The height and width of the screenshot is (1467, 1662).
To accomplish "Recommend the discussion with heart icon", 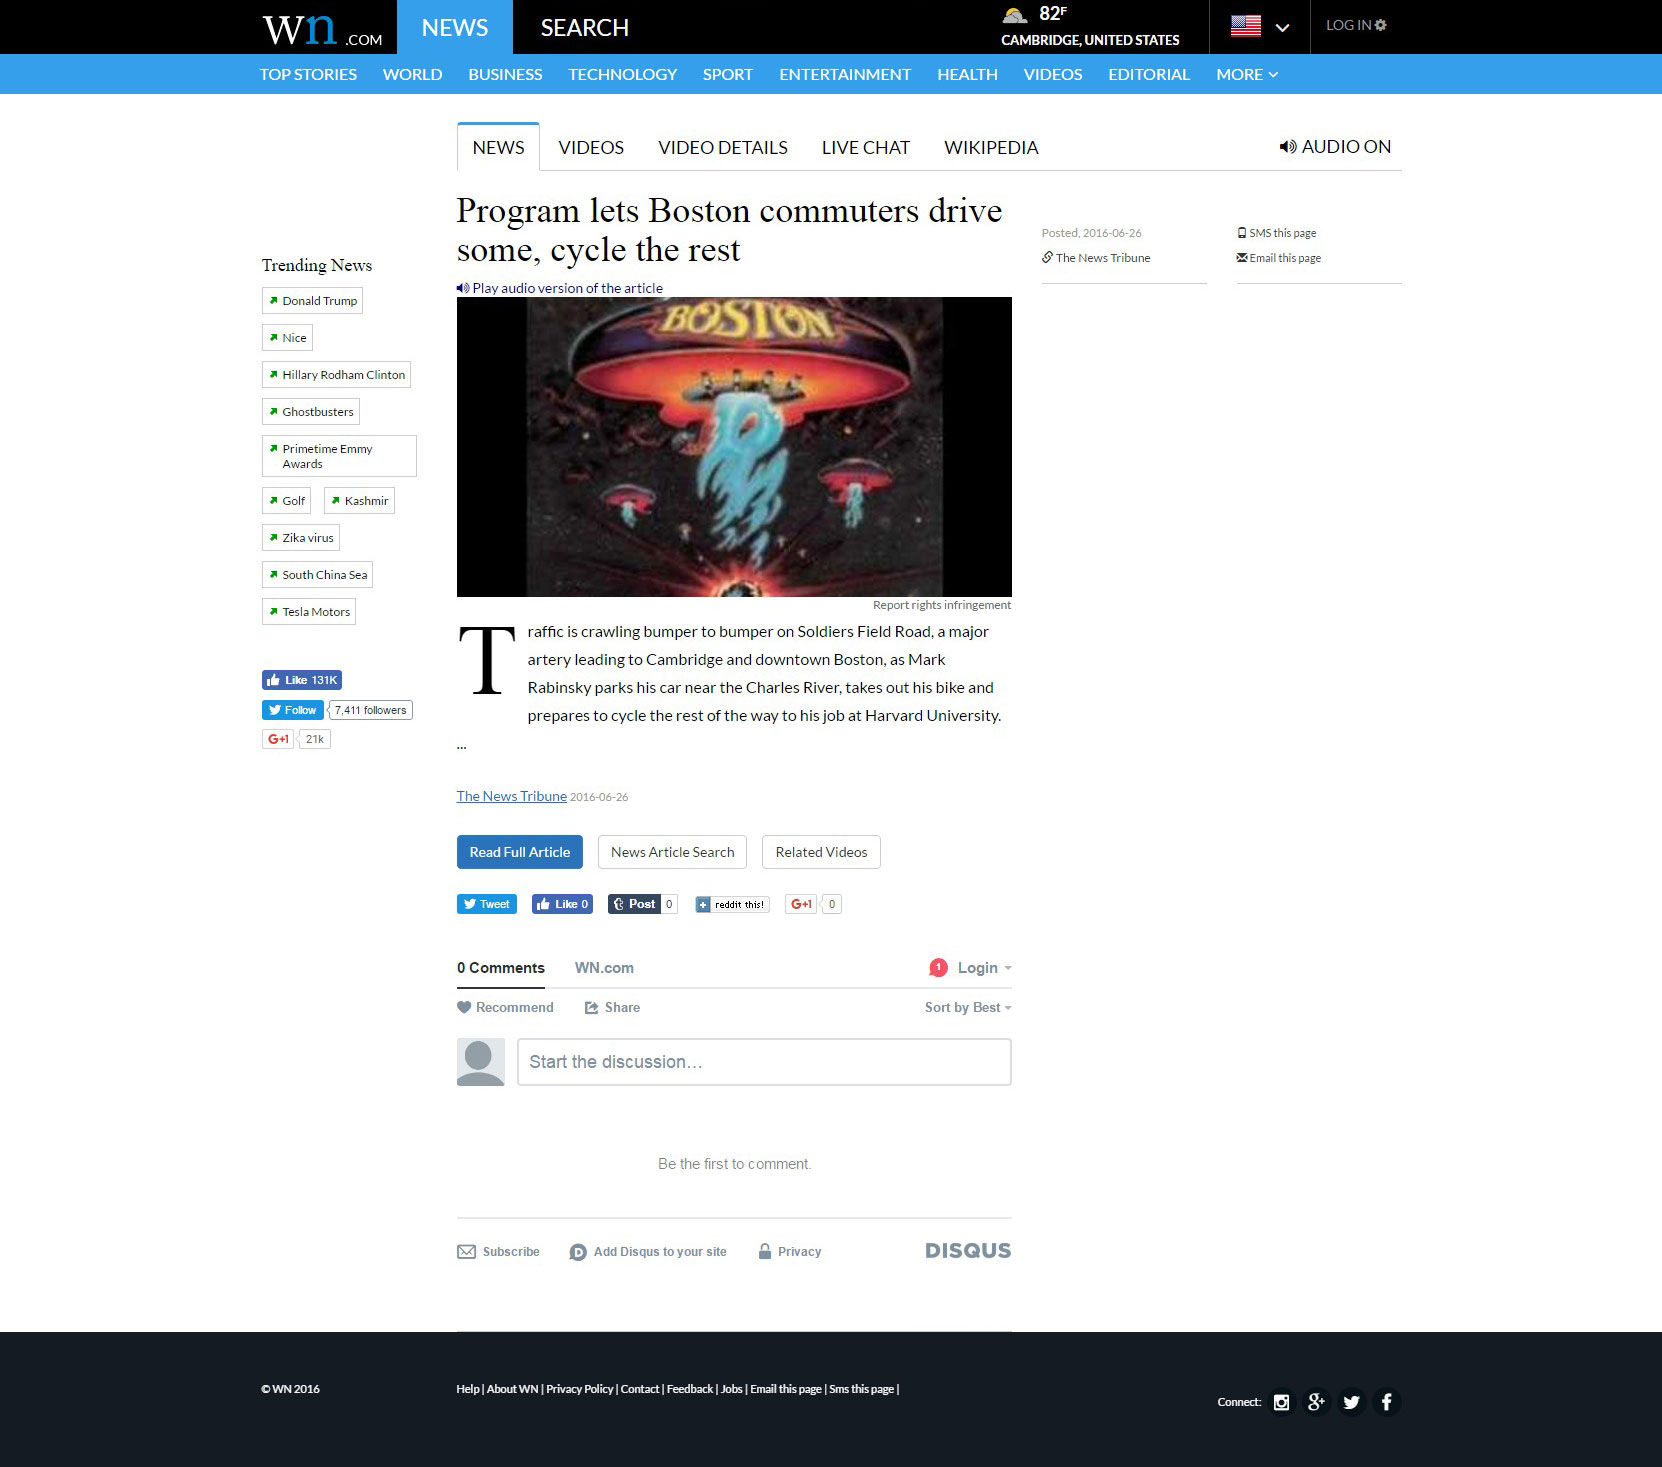I will coord(505,1007).
